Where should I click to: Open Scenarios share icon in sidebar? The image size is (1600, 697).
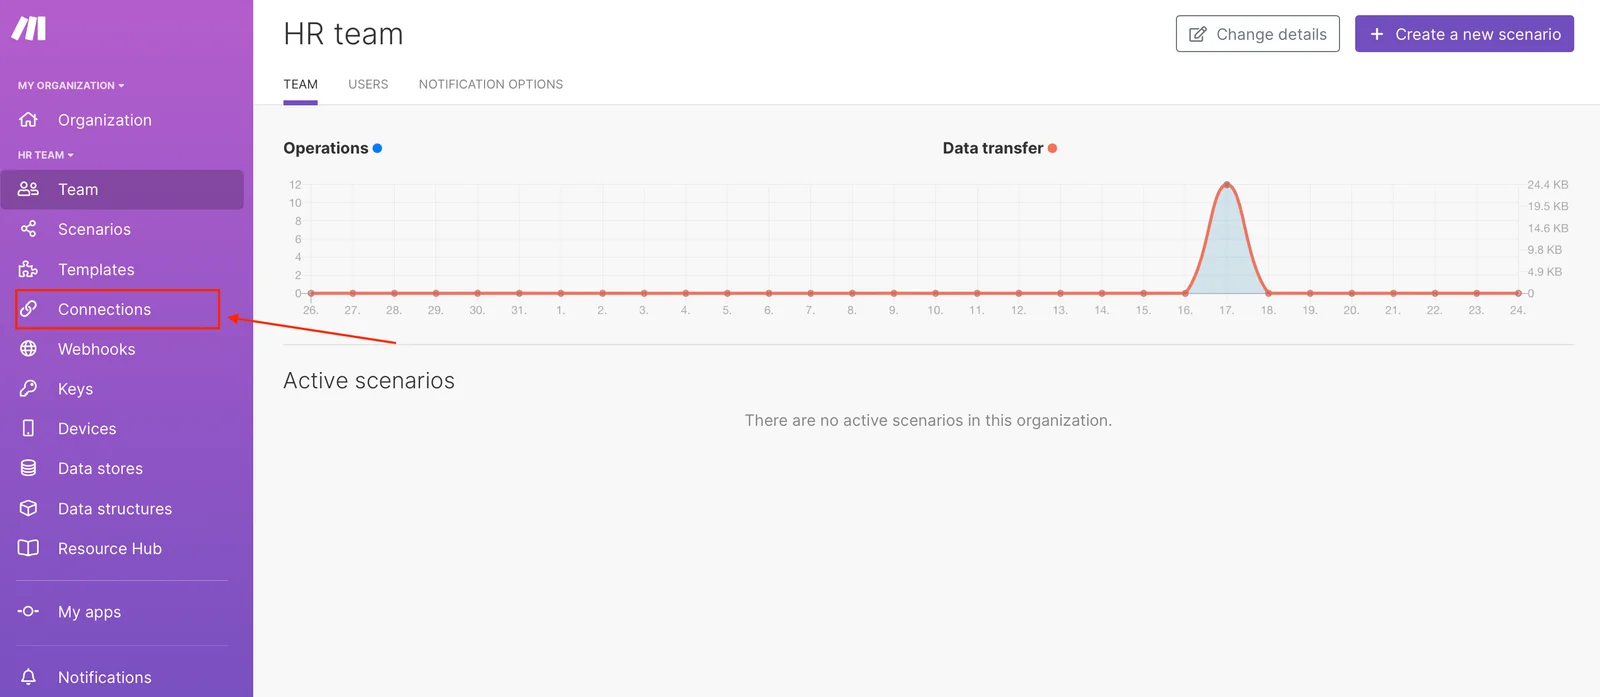(28, 229)
